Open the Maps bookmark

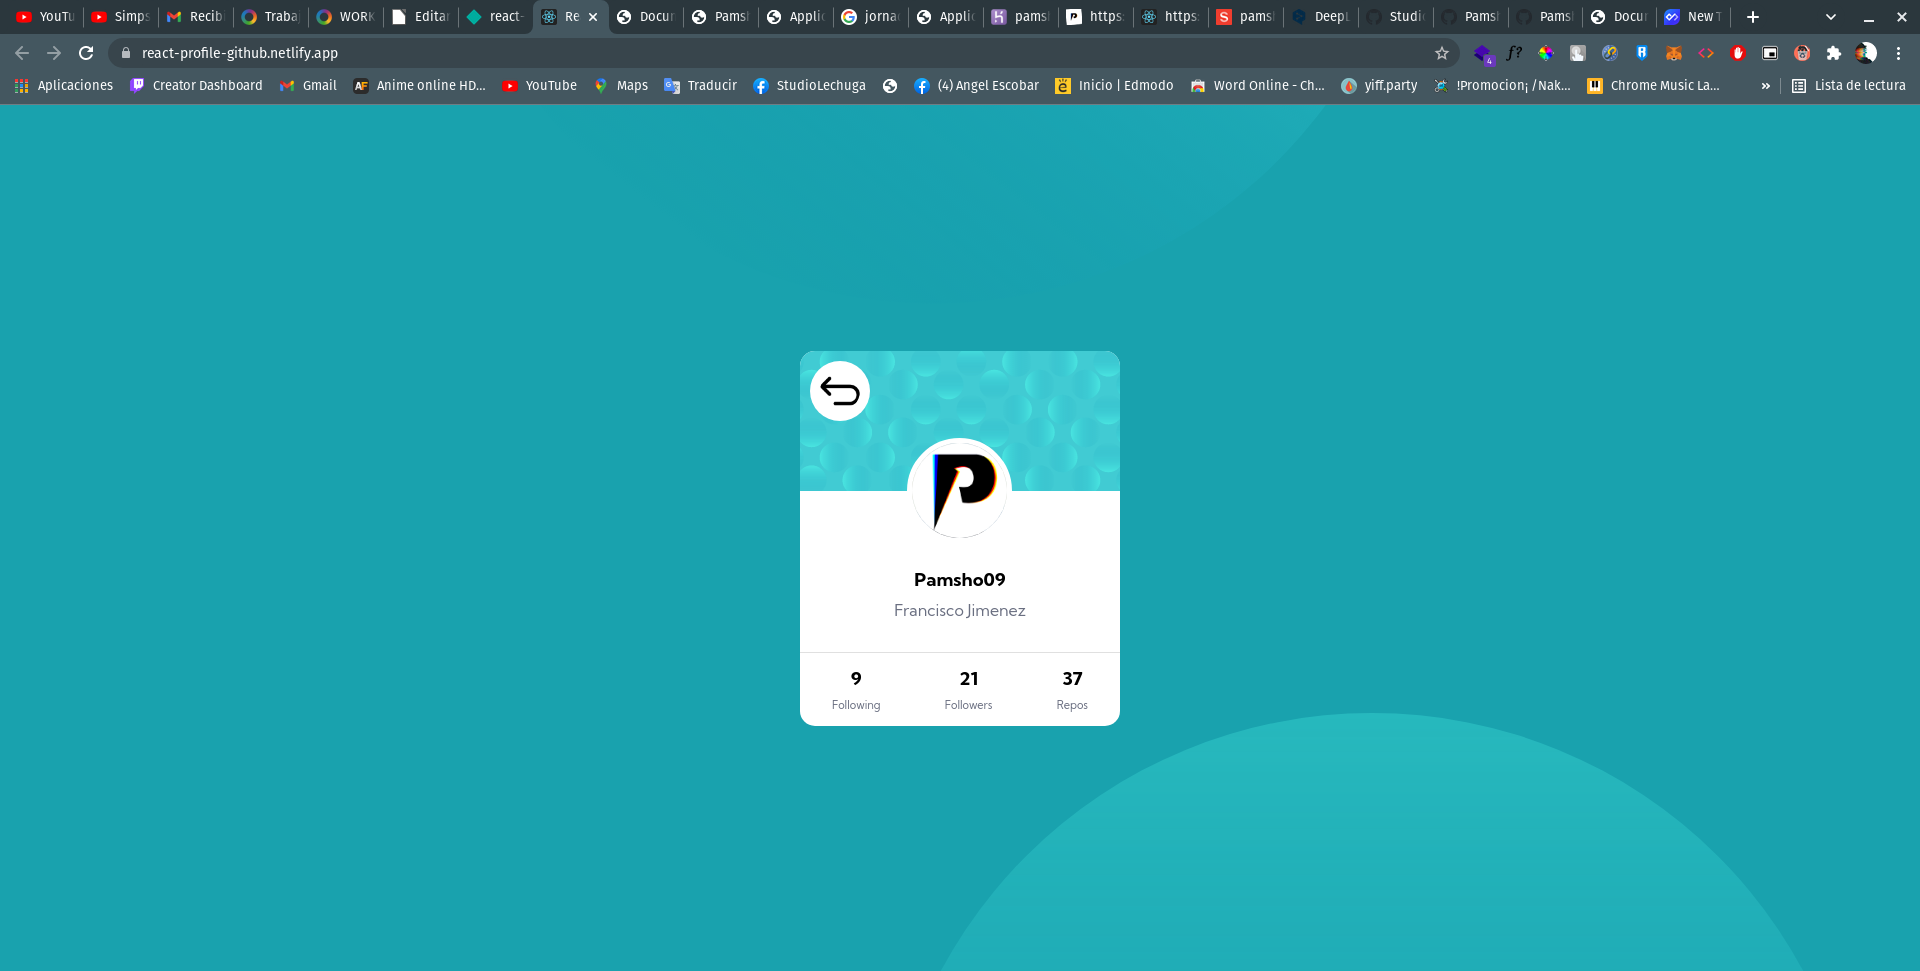tap(621, 86)
